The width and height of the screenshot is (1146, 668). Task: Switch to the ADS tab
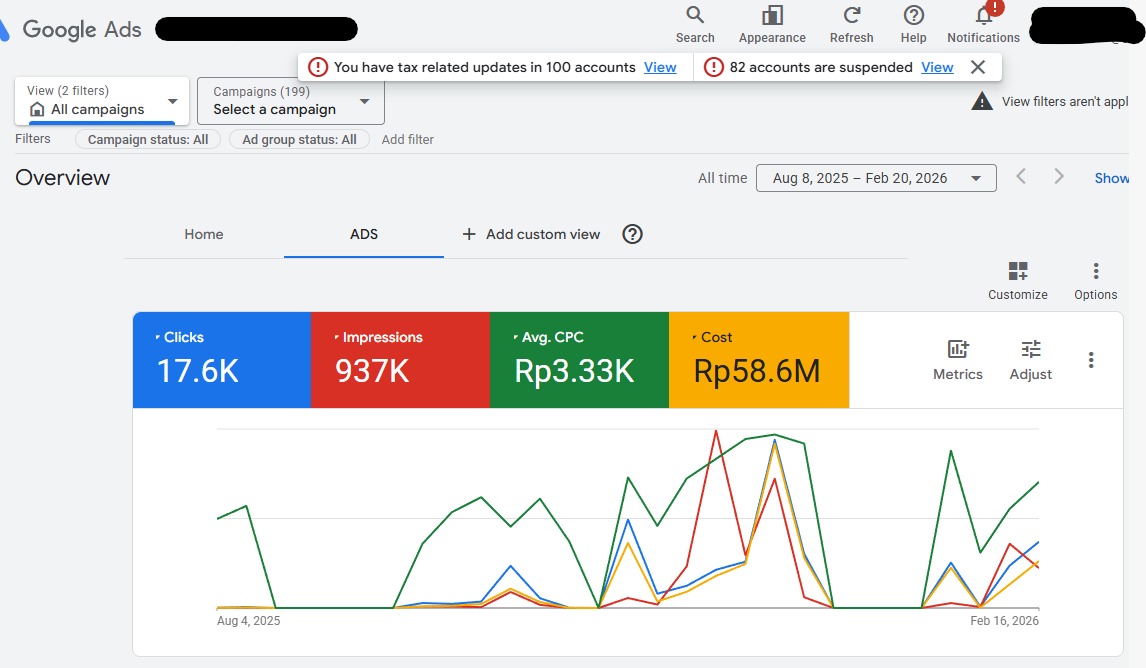[x=364, y=234]
